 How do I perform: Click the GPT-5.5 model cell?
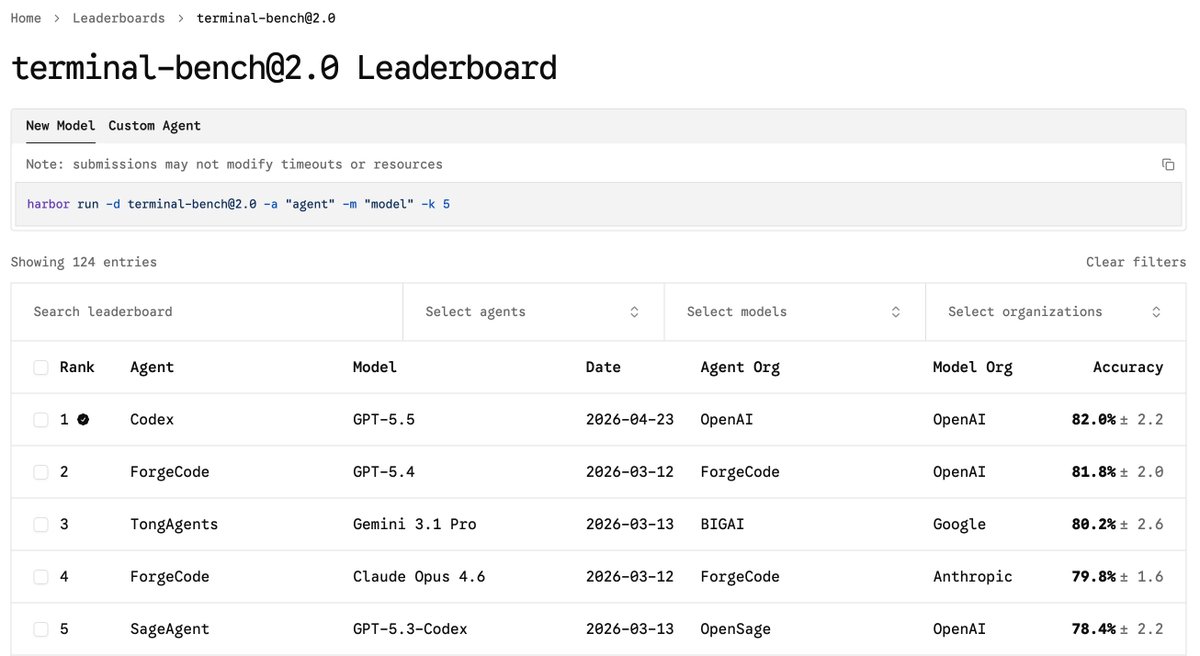coord(384,420)
